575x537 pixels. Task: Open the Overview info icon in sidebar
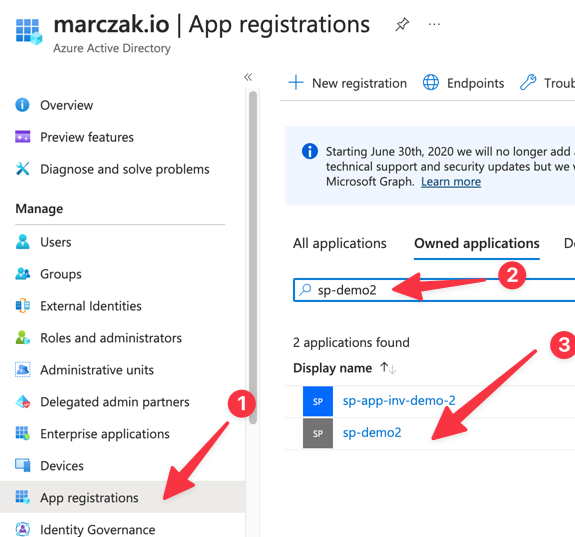[x=22, y=105]
